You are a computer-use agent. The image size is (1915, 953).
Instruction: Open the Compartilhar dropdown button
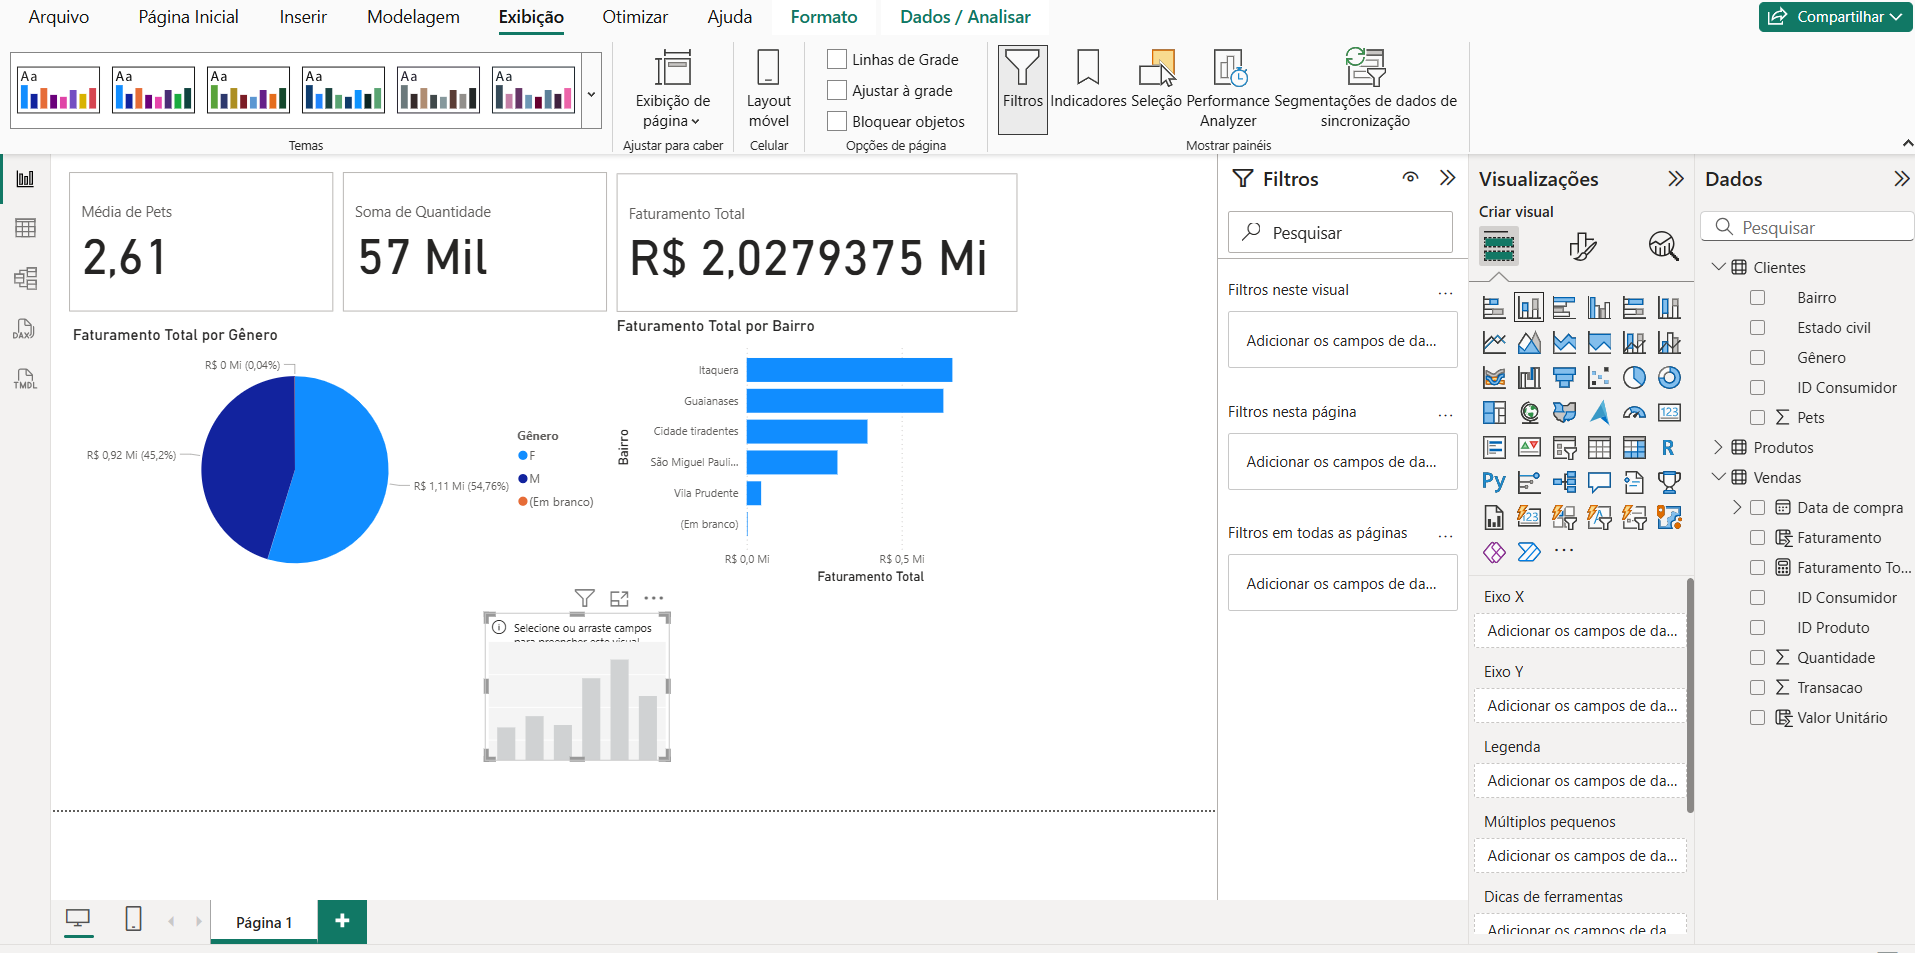[x=1835, y=17]
